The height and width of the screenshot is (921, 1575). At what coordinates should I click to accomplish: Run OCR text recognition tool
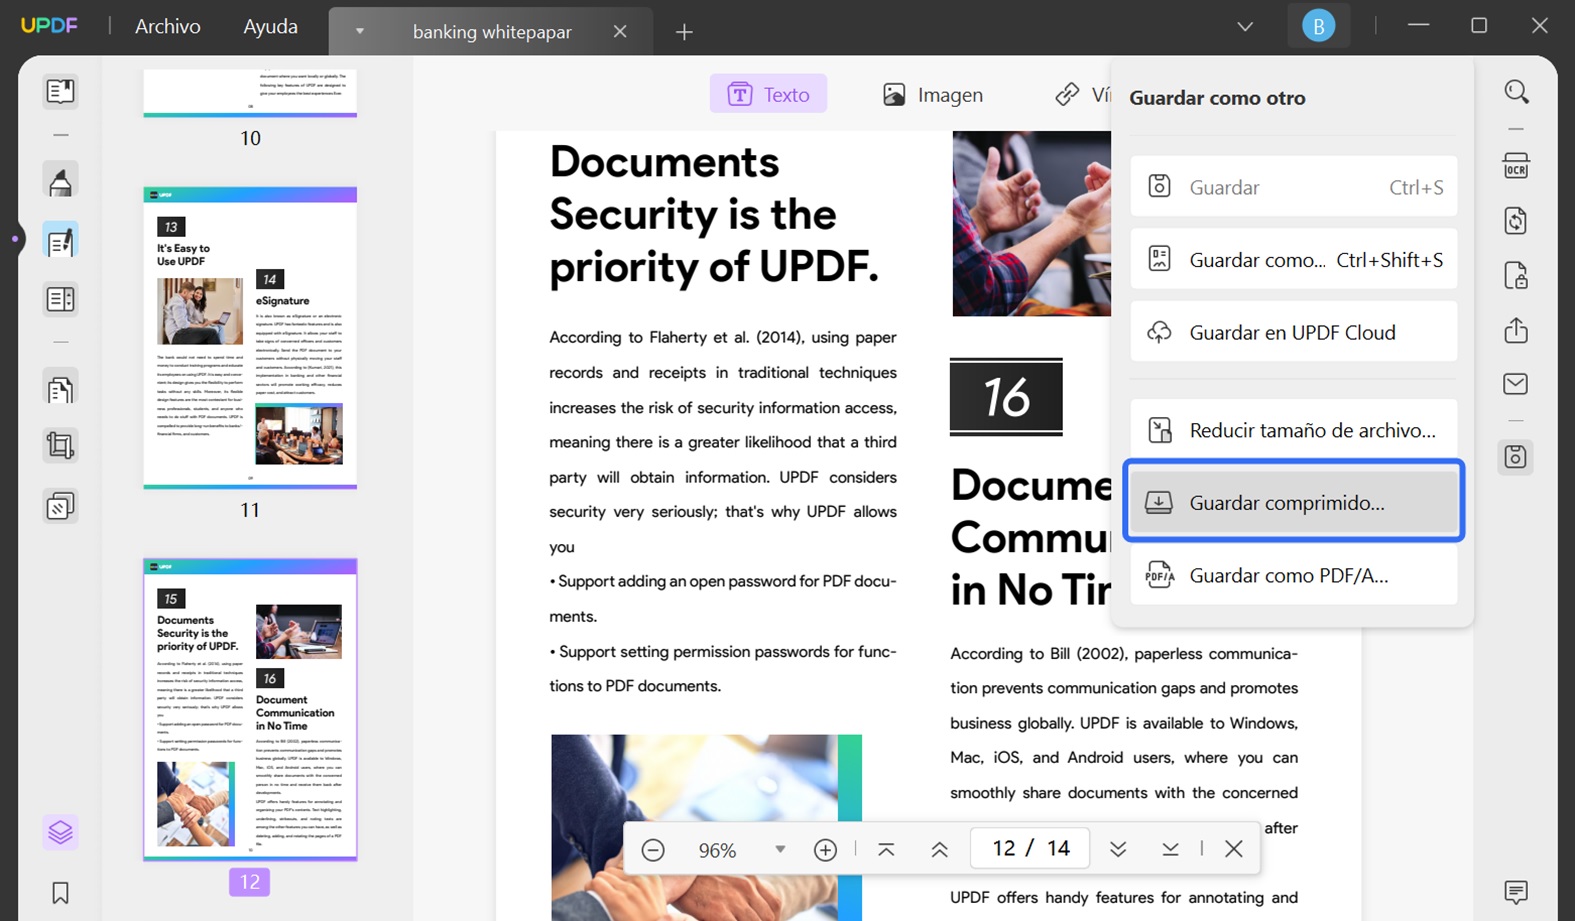tap(1516, 166)
